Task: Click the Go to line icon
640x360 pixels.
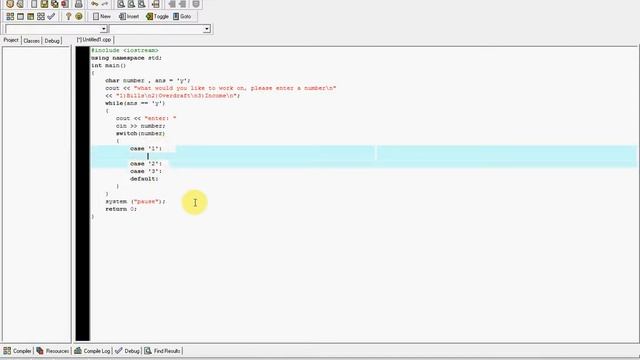Action: (156, 4)
